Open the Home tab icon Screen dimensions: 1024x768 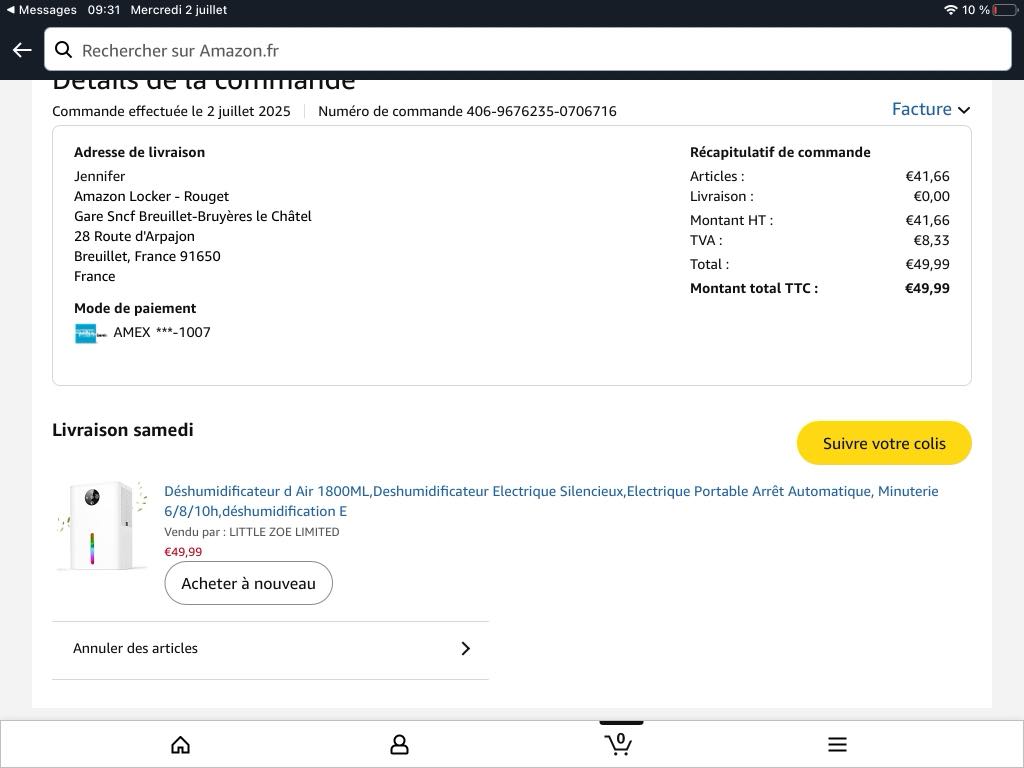[x=181, y=744]
